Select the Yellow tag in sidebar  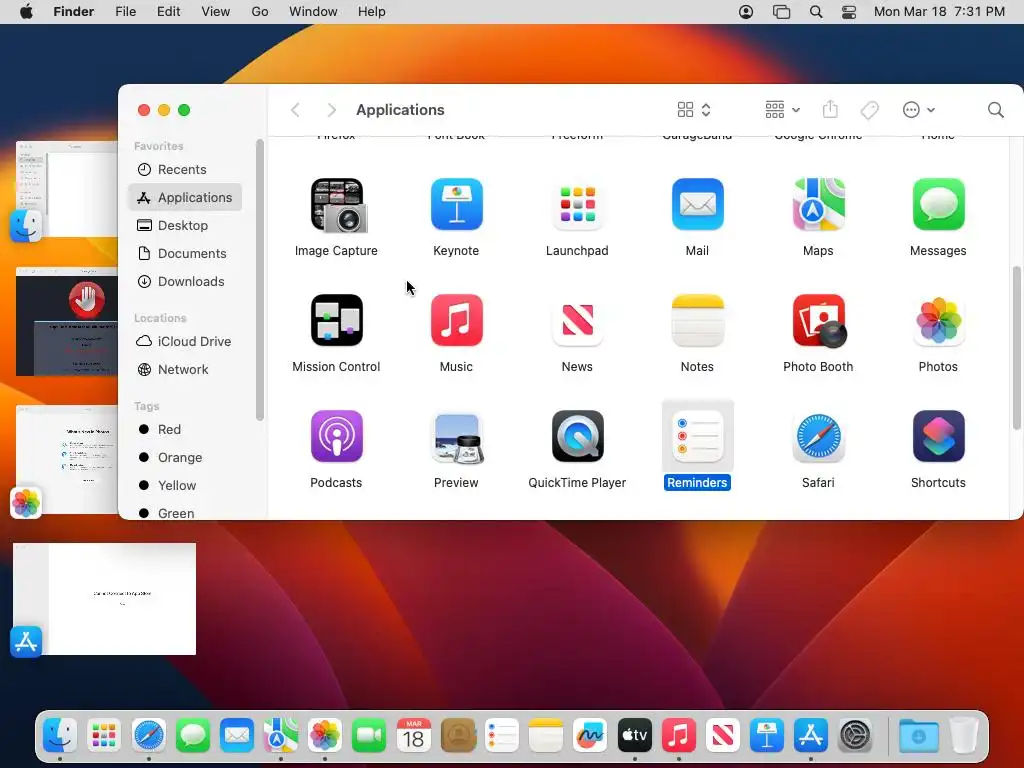(185, 486)
